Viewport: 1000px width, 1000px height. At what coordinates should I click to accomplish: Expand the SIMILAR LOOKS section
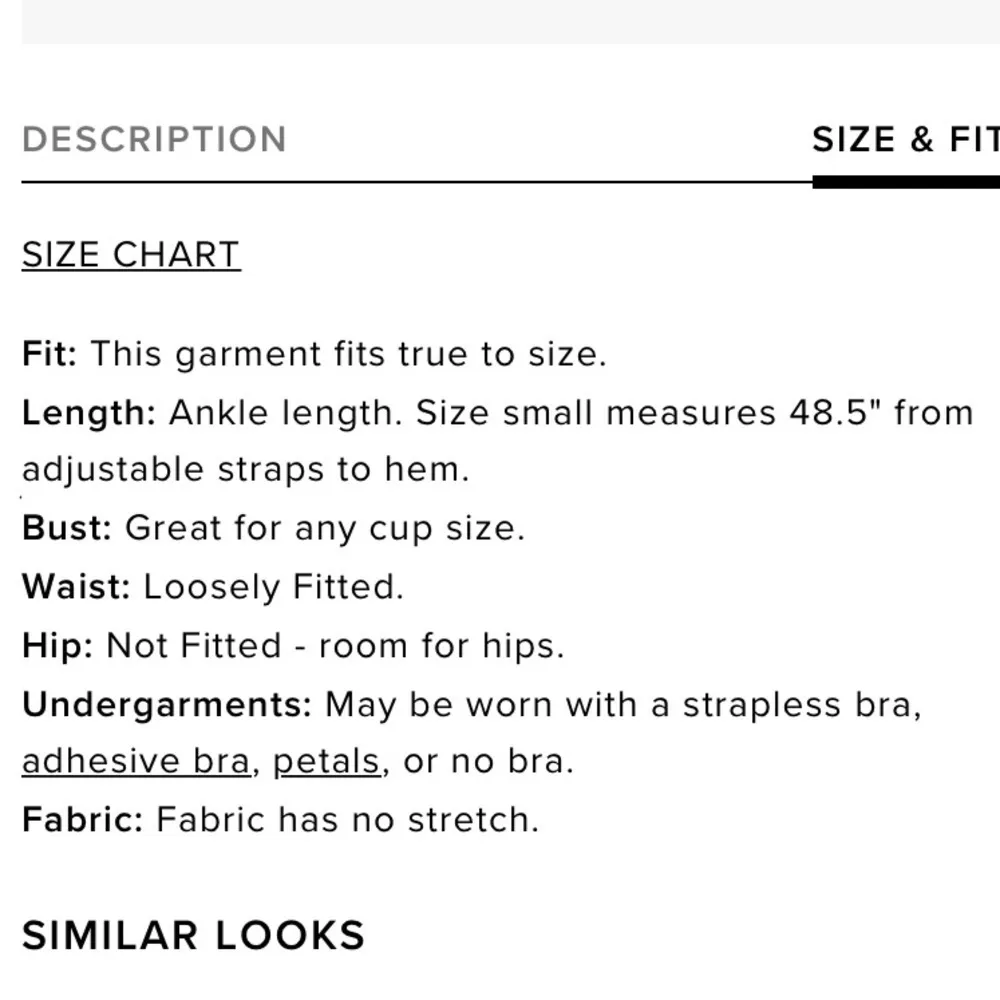tap(192, 935)
